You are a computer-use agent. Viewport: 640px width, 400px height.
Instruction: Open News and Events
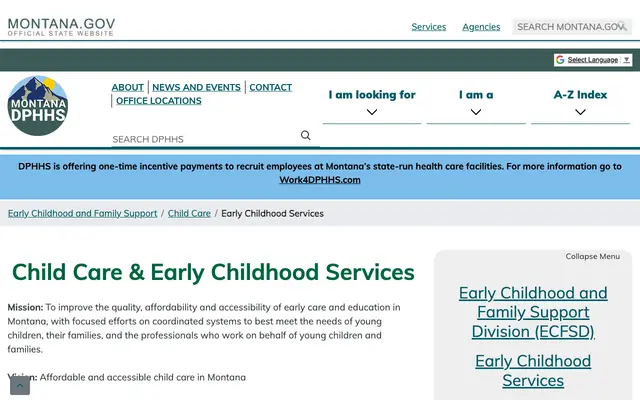click(196, 87)
